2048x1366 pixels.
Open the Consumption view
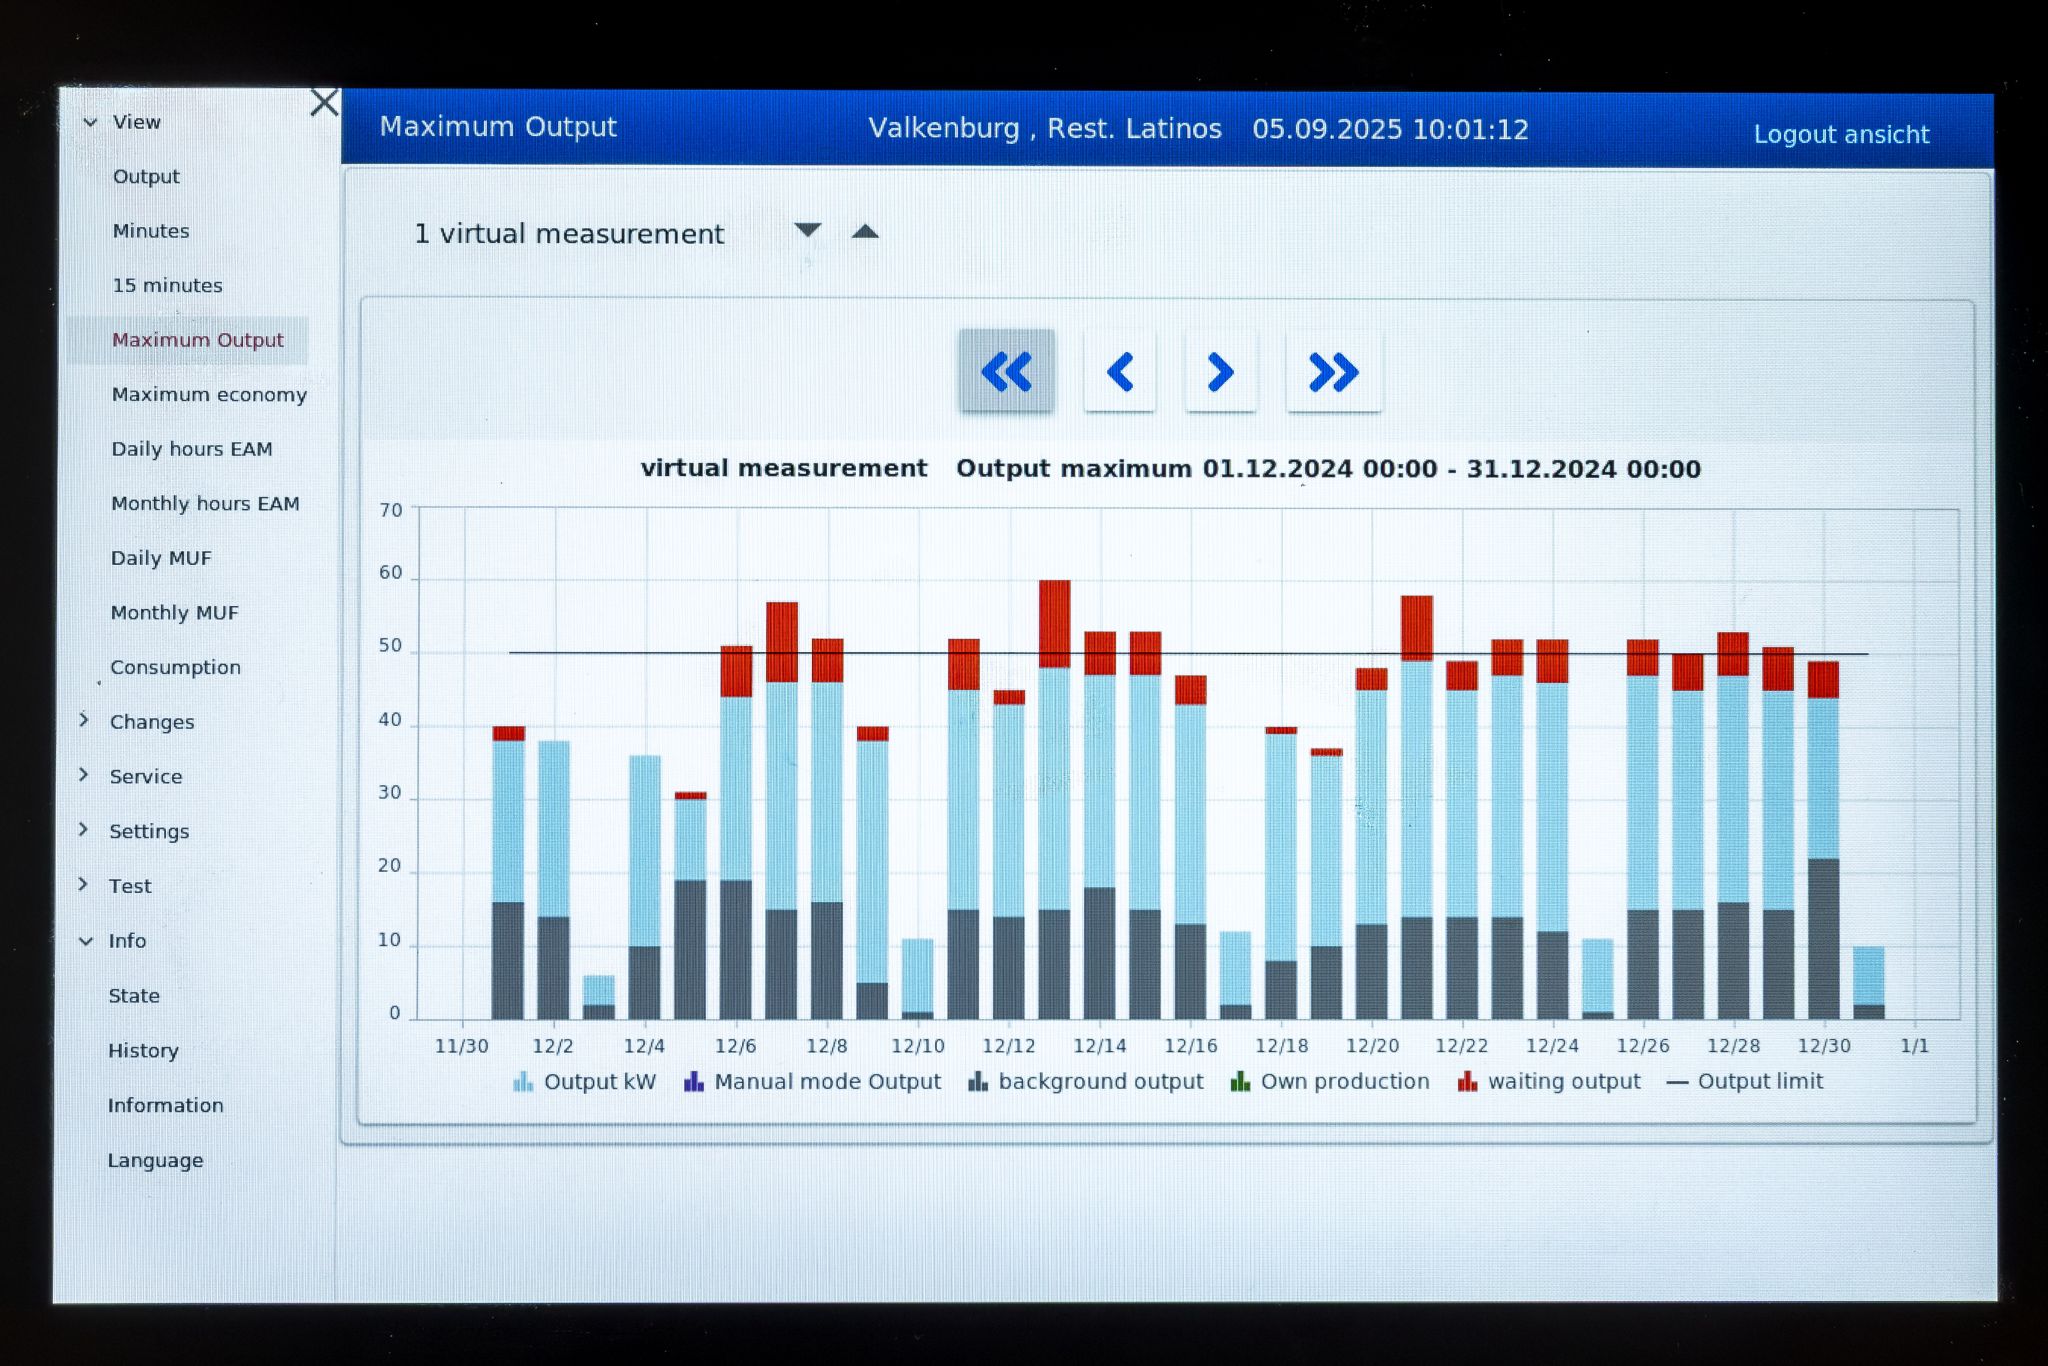pyautogui.click(x=175, y=667)
